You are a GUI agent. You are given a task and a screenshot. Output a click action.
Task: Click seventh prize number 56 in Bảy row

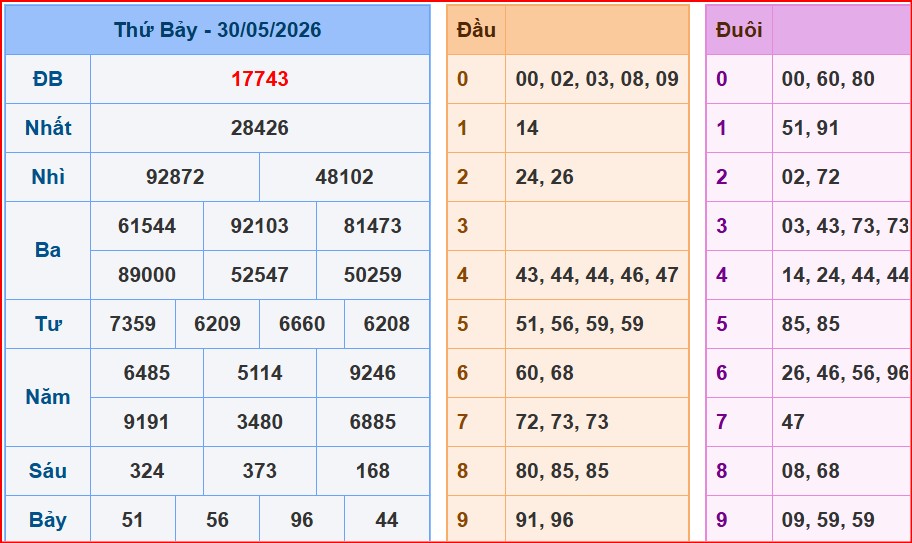tap(217, 520)
